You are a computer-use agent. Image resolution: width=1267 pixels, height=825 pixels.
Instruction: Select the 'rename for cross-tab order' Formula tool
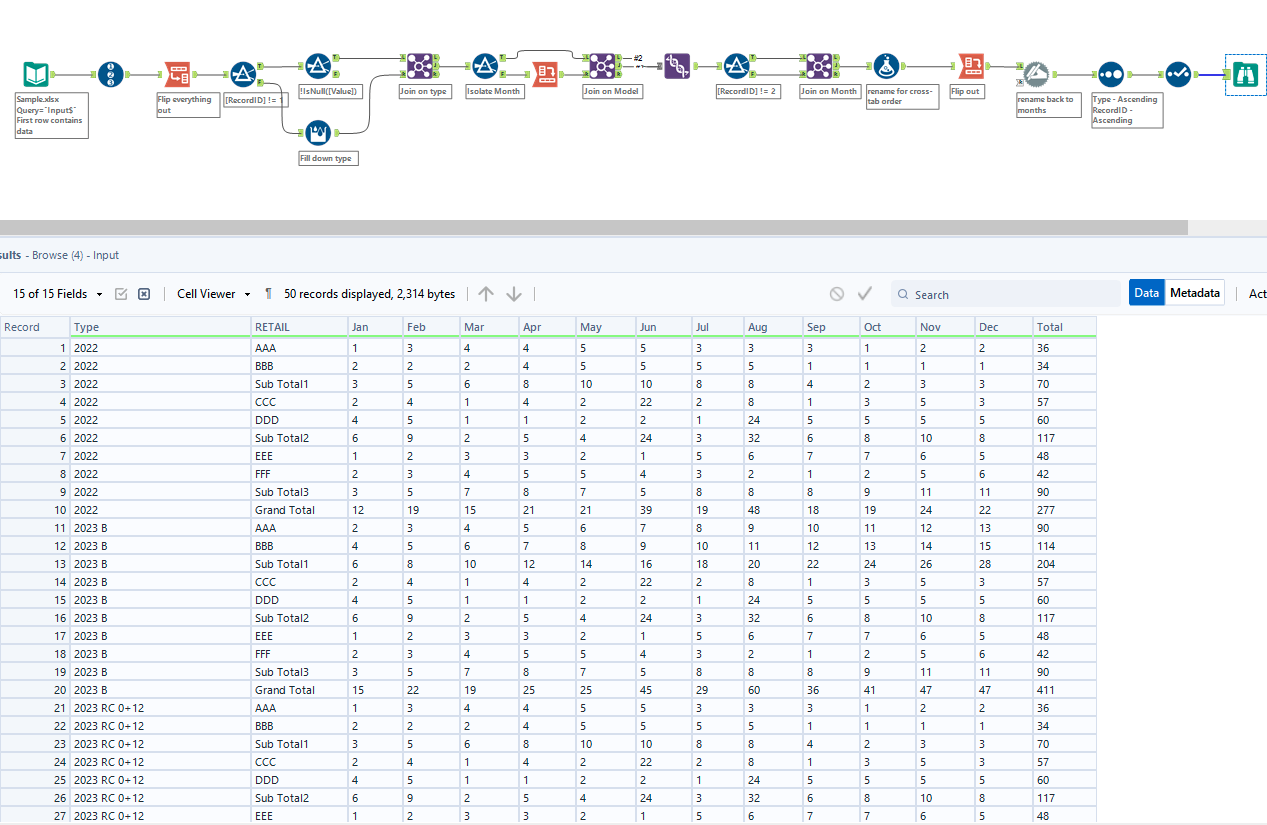click(x=885, y=67)
